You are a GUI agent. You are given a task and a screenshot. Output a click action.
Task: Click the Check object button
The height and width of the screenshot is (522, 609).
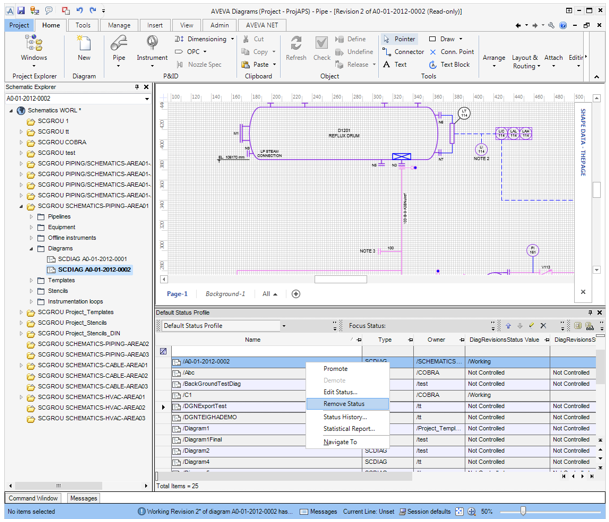(322, 49)
